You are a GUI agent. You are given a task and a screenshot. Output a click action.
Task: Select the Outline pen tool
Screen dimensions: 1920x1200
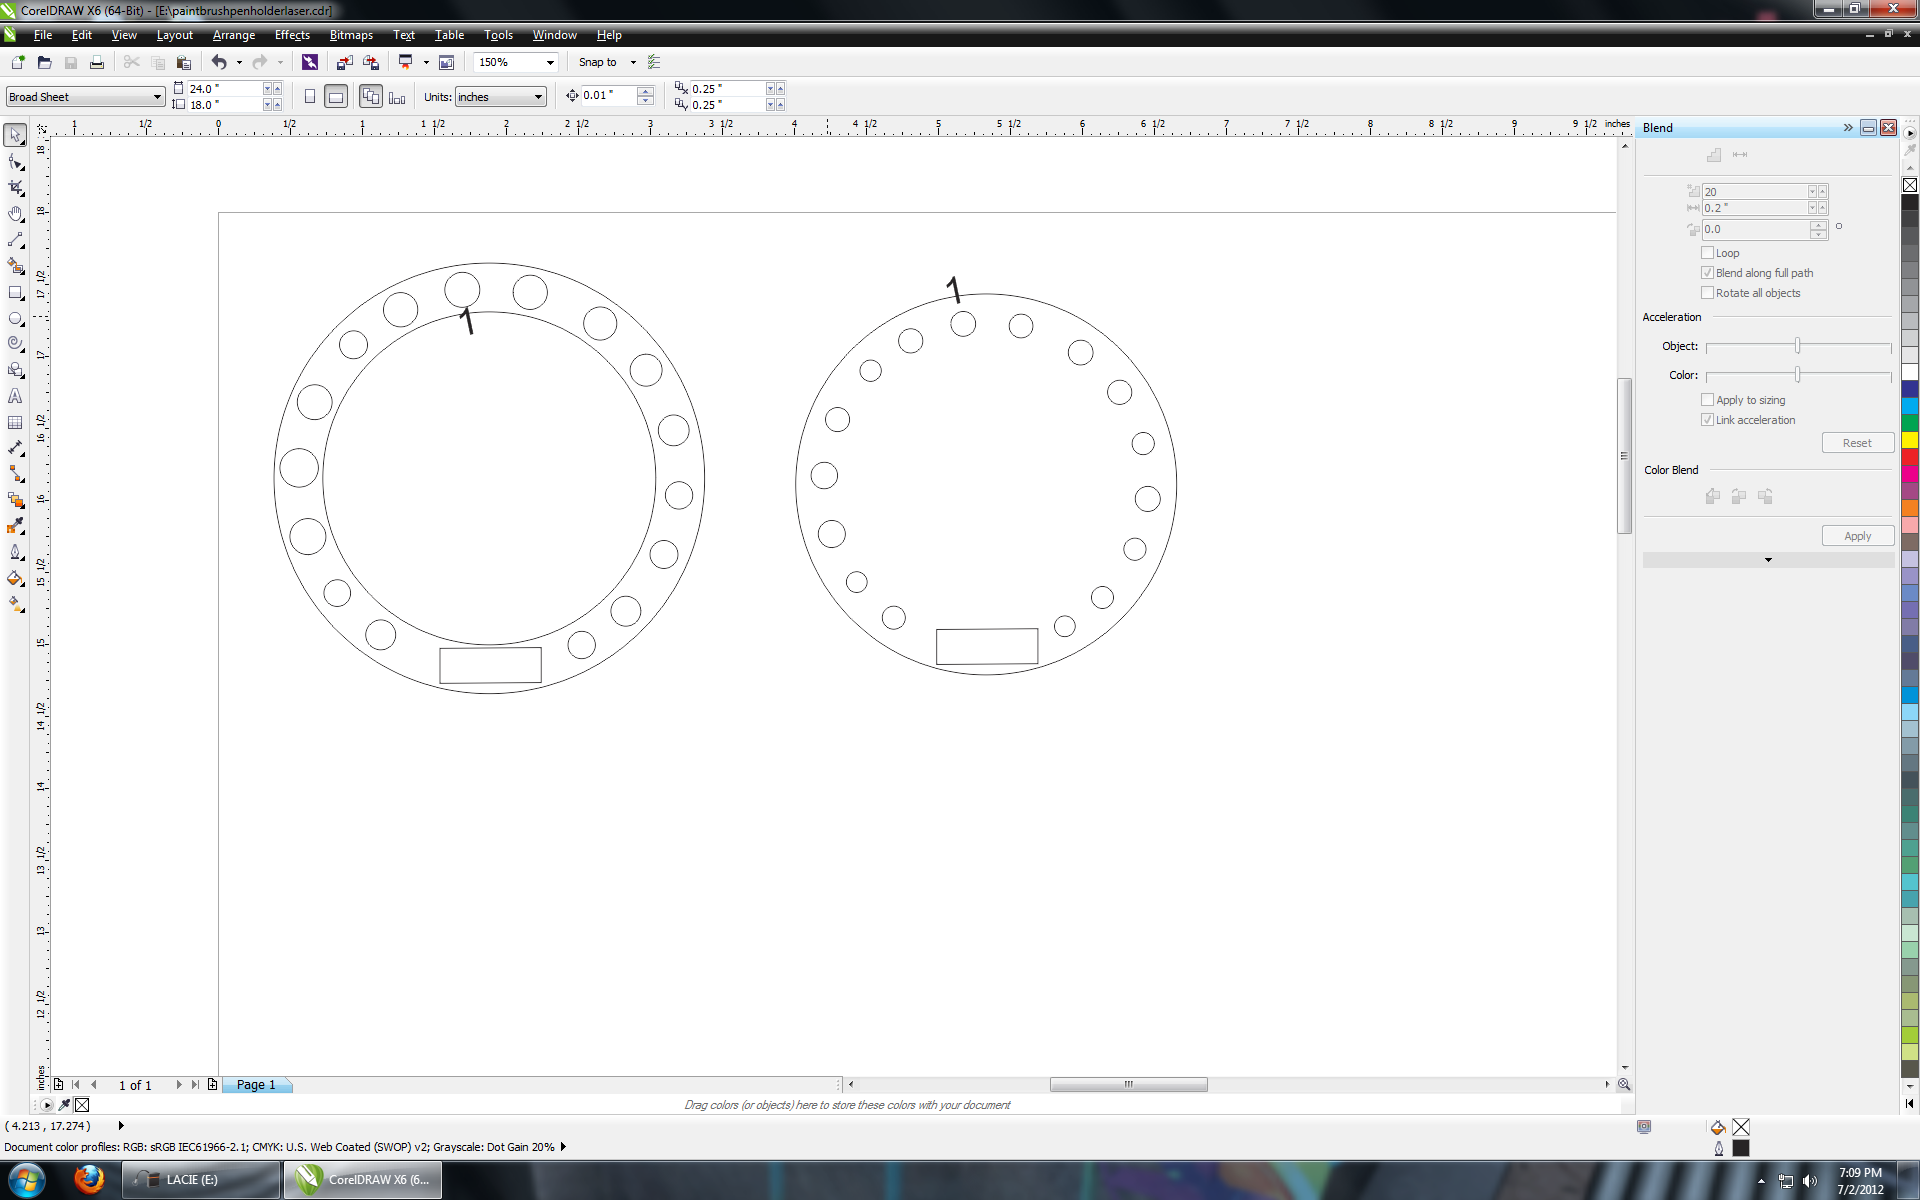coord(15,552)
